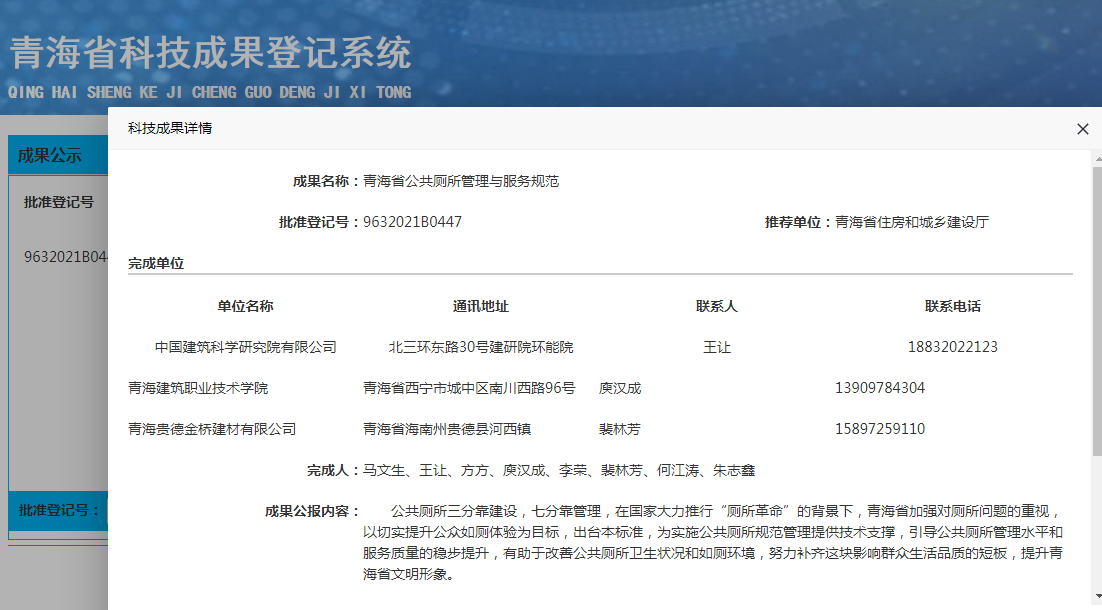
Task: Click the 通讯地址 column header
Action: [481, 307]
